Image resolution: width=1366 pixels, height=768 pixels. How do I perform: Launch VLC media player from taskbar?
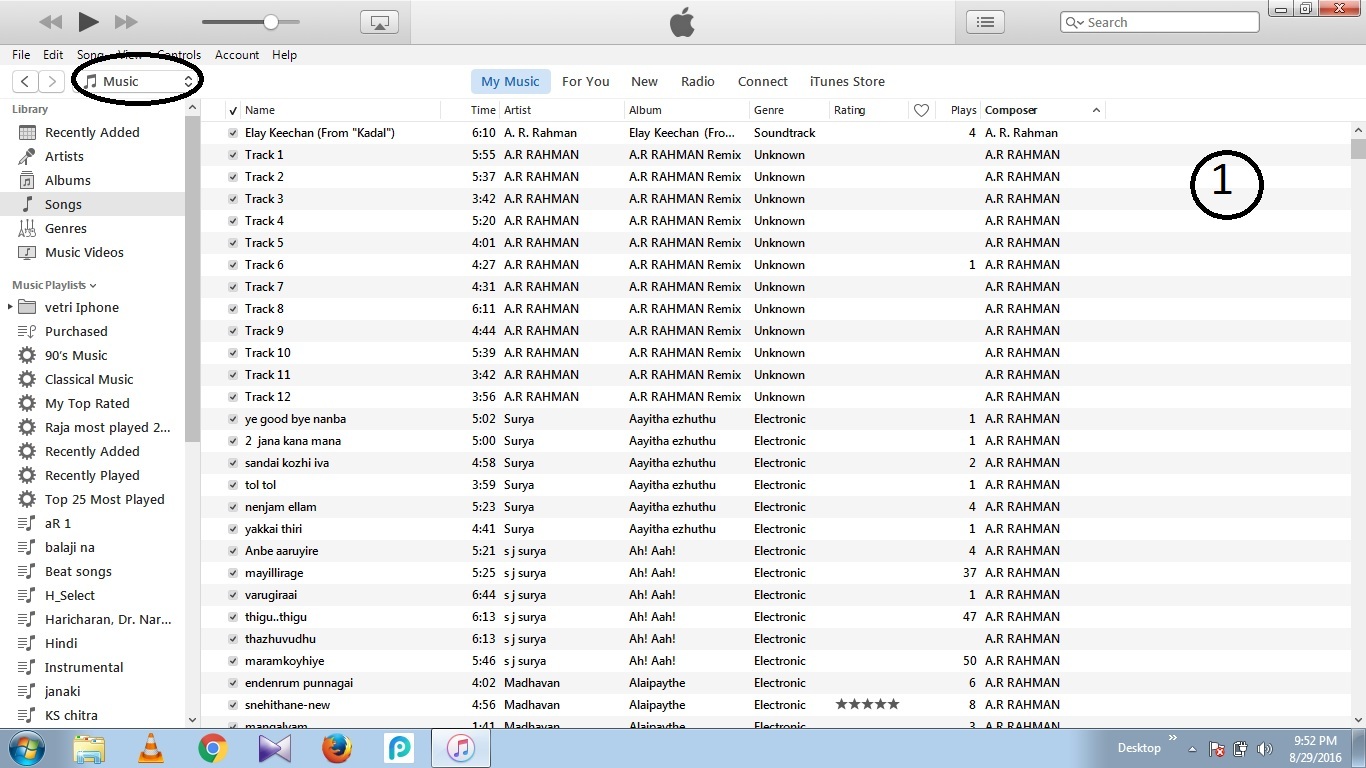[151, 748]
